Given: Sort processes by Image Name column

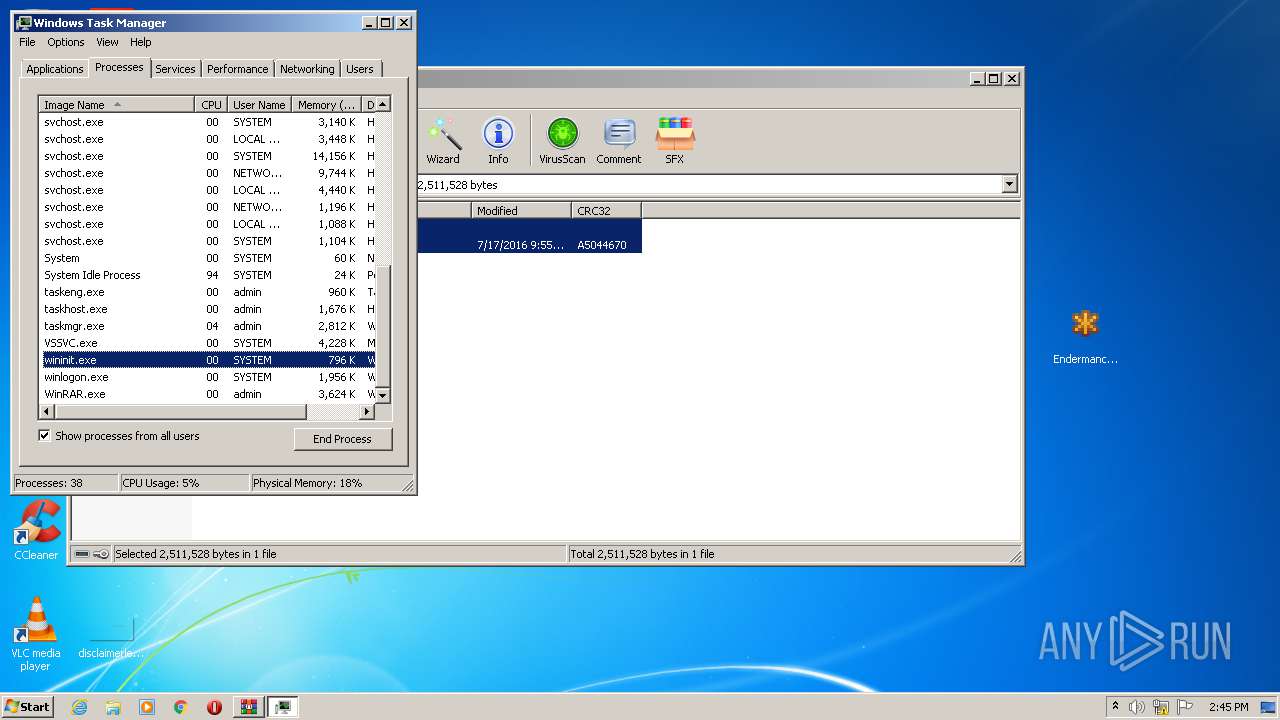Looking at the screenshot, I should coord(116,105).
